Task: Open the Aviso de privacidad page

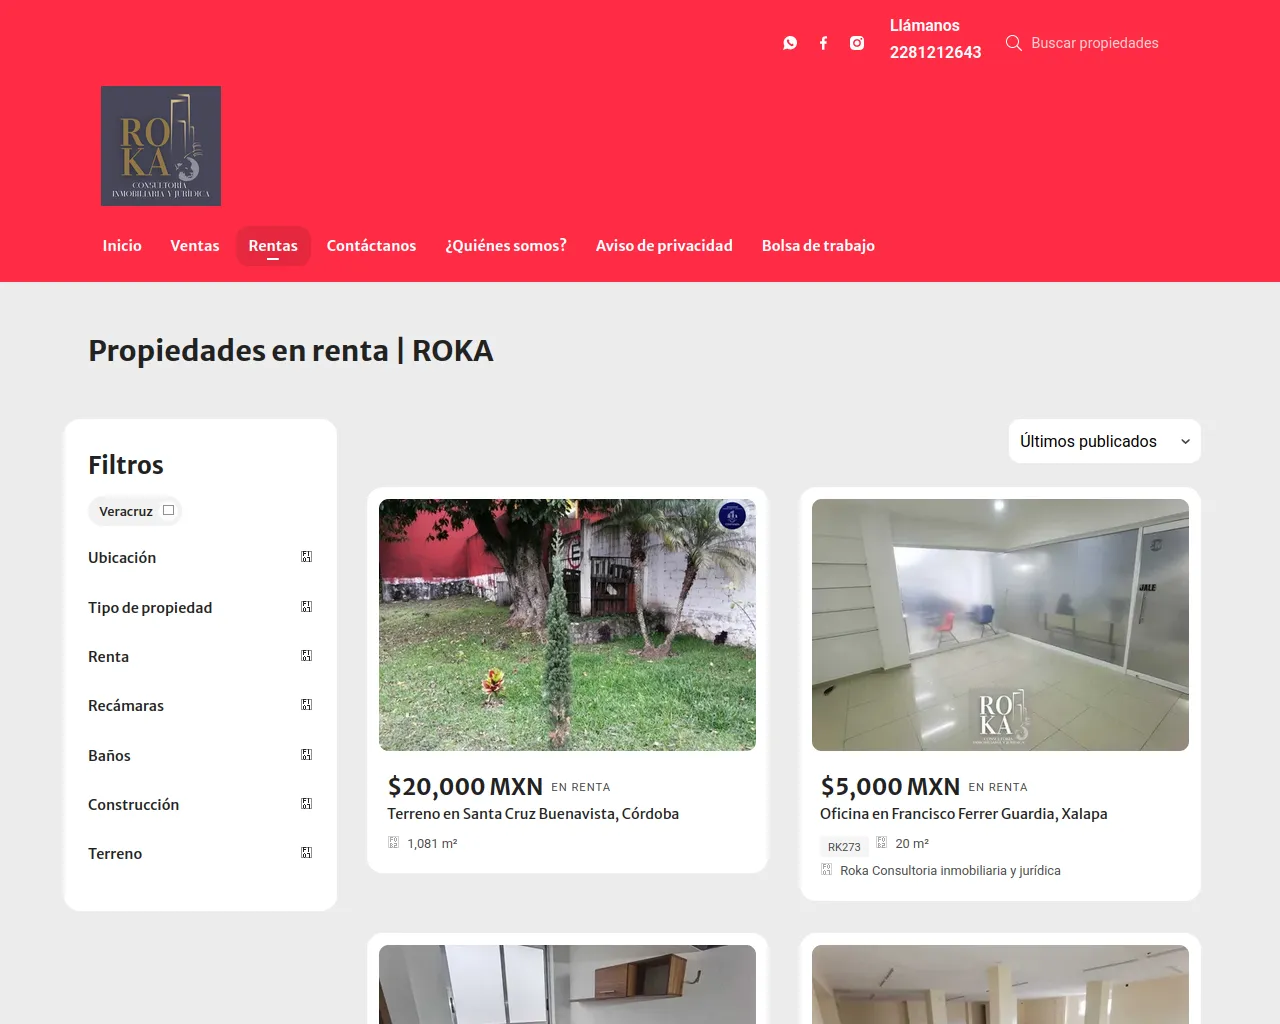Action: click(x=664, y=246)
